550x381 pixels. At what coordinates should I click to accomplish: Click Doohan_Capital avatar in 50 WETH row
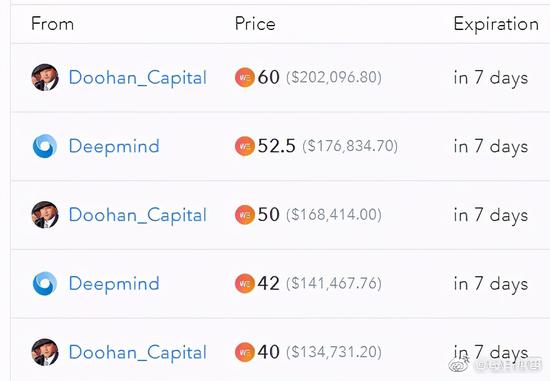click(45, 215)
